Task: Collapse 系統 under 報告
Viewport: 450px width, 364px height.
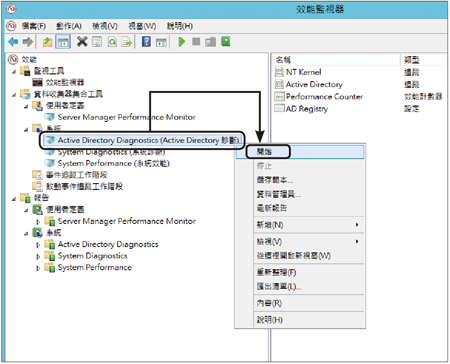Action: (x=26, y=234)
